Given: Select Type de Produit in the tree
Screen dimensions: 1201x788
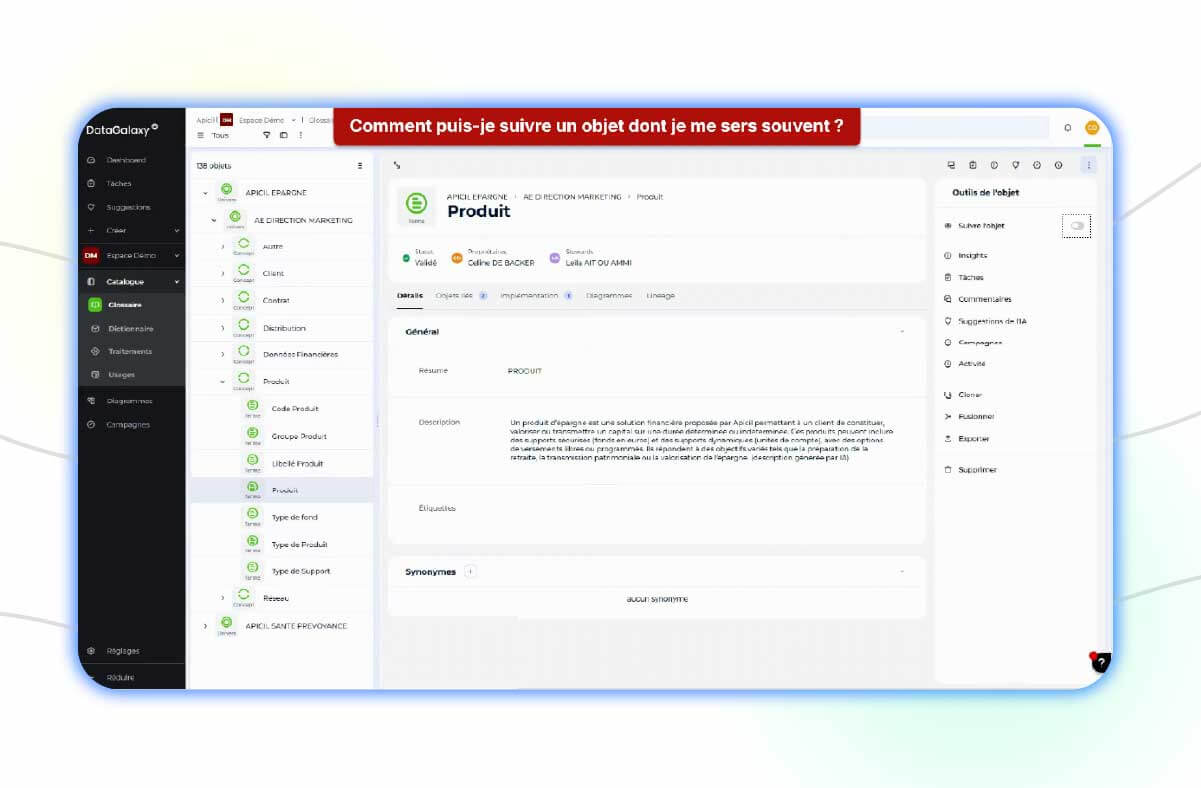Looking at the screenshot, I should 299,545.
